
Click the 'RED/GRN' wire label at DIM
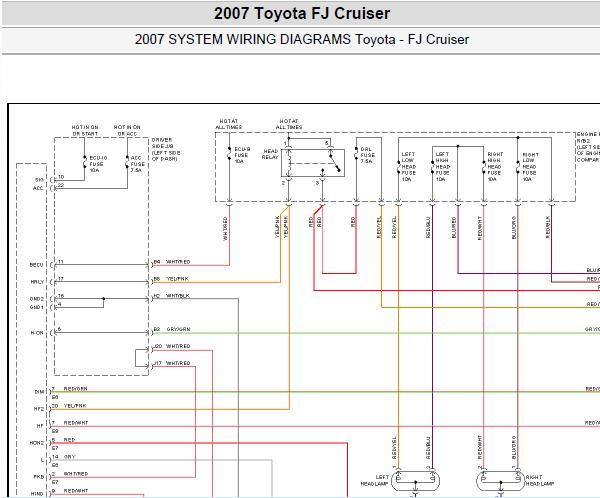pyautogui.click(x=75, y=389)
